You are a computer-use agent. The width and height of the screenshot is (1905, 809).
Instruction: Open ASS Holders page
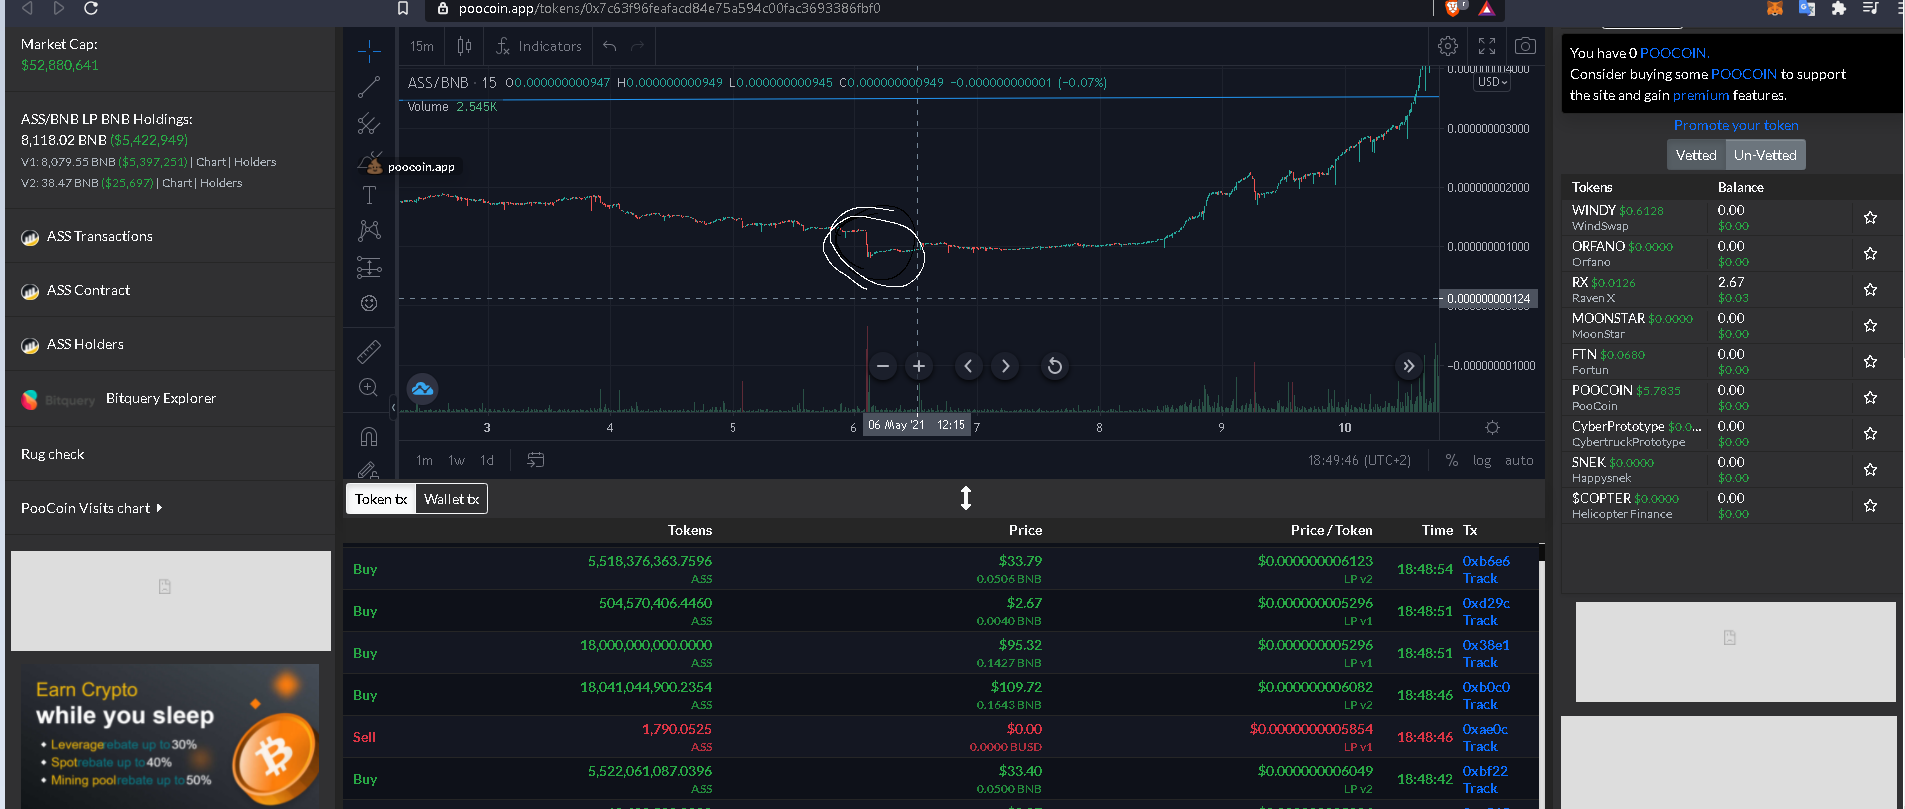pyautogui.click(x=85, y=344)
